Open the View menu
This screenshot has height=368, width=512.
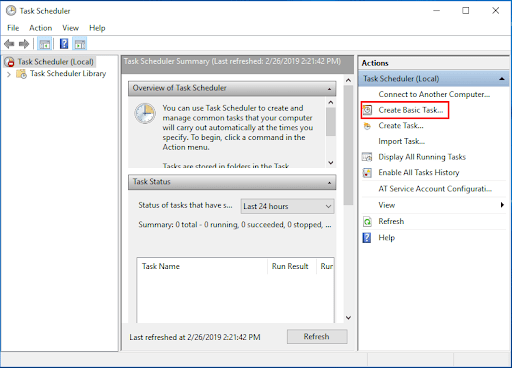[x=70, y=28]
